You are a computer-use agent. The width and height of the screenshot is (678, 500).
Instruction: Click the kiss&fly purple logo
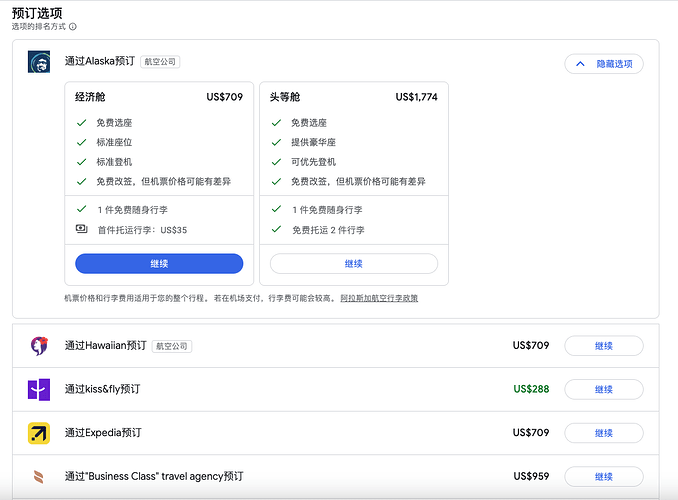[39, 389]
